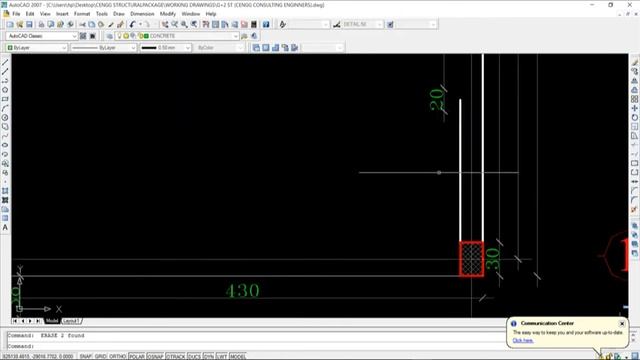Select the Erase tool in Modify toolbar

coord(635,62)
